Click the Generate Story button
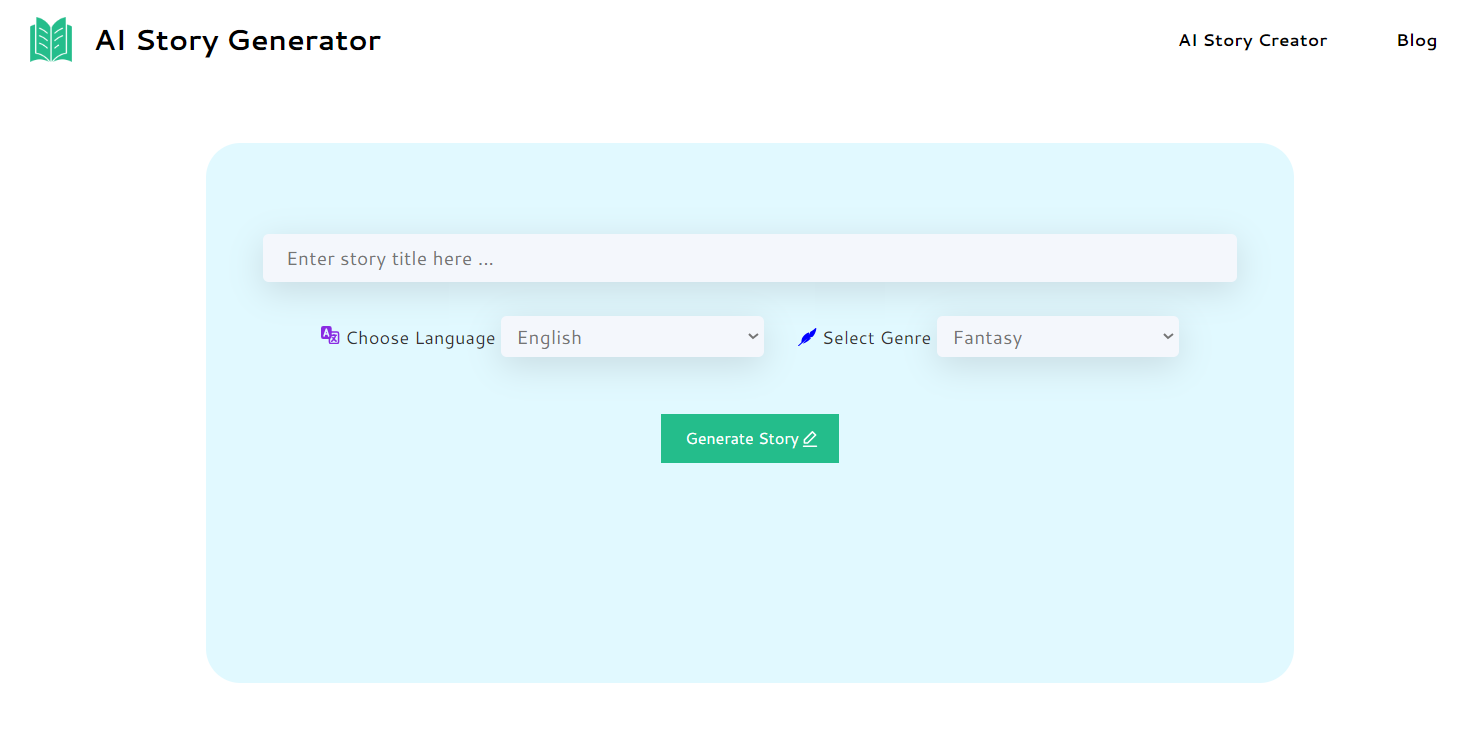The height and width of the screenshot is (748, 1479). [750, 438]
